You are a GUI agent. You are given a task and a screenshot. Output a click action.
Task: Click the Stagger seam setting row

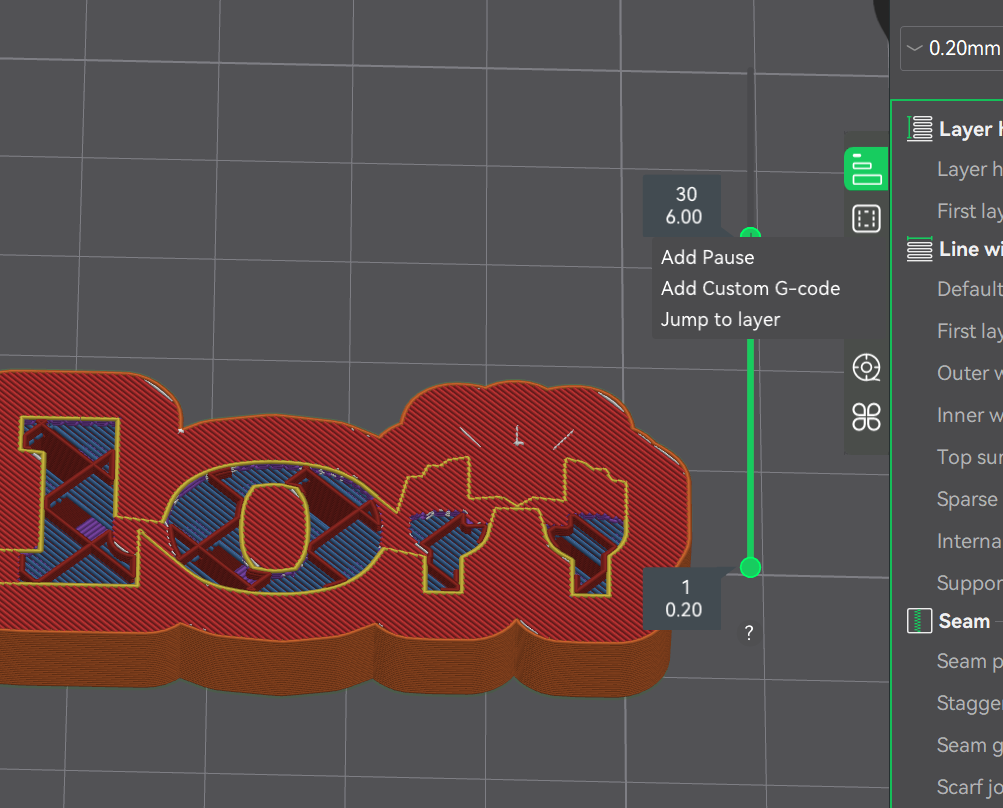point(969,703)
